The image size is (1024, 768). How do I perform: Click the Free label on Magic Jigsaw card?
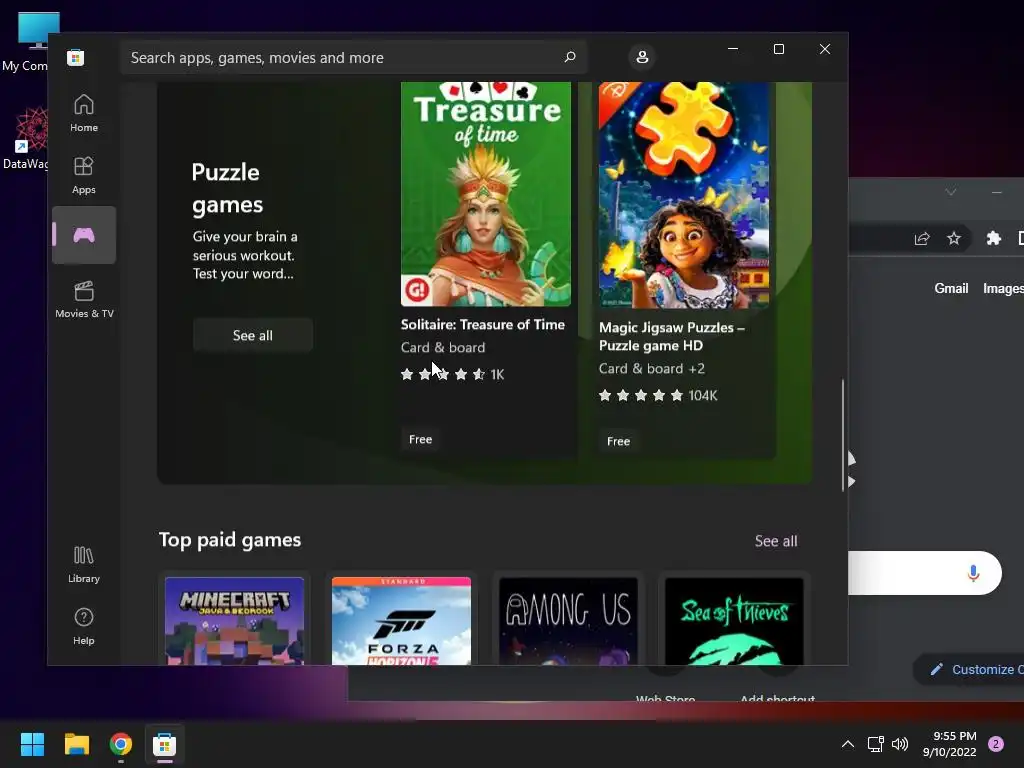click(x=618, y=441)
